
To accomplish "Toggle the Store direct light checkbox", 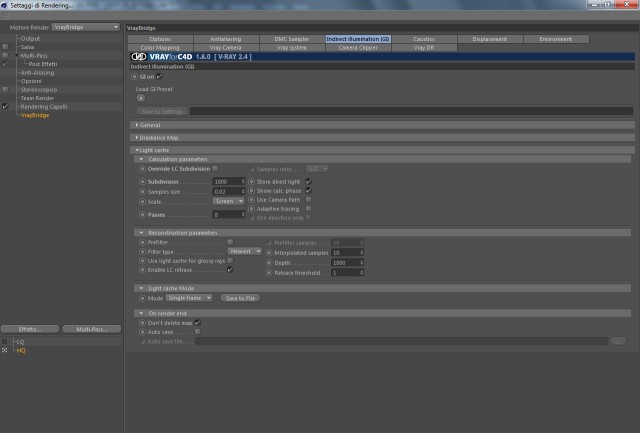I will [309, 181].
